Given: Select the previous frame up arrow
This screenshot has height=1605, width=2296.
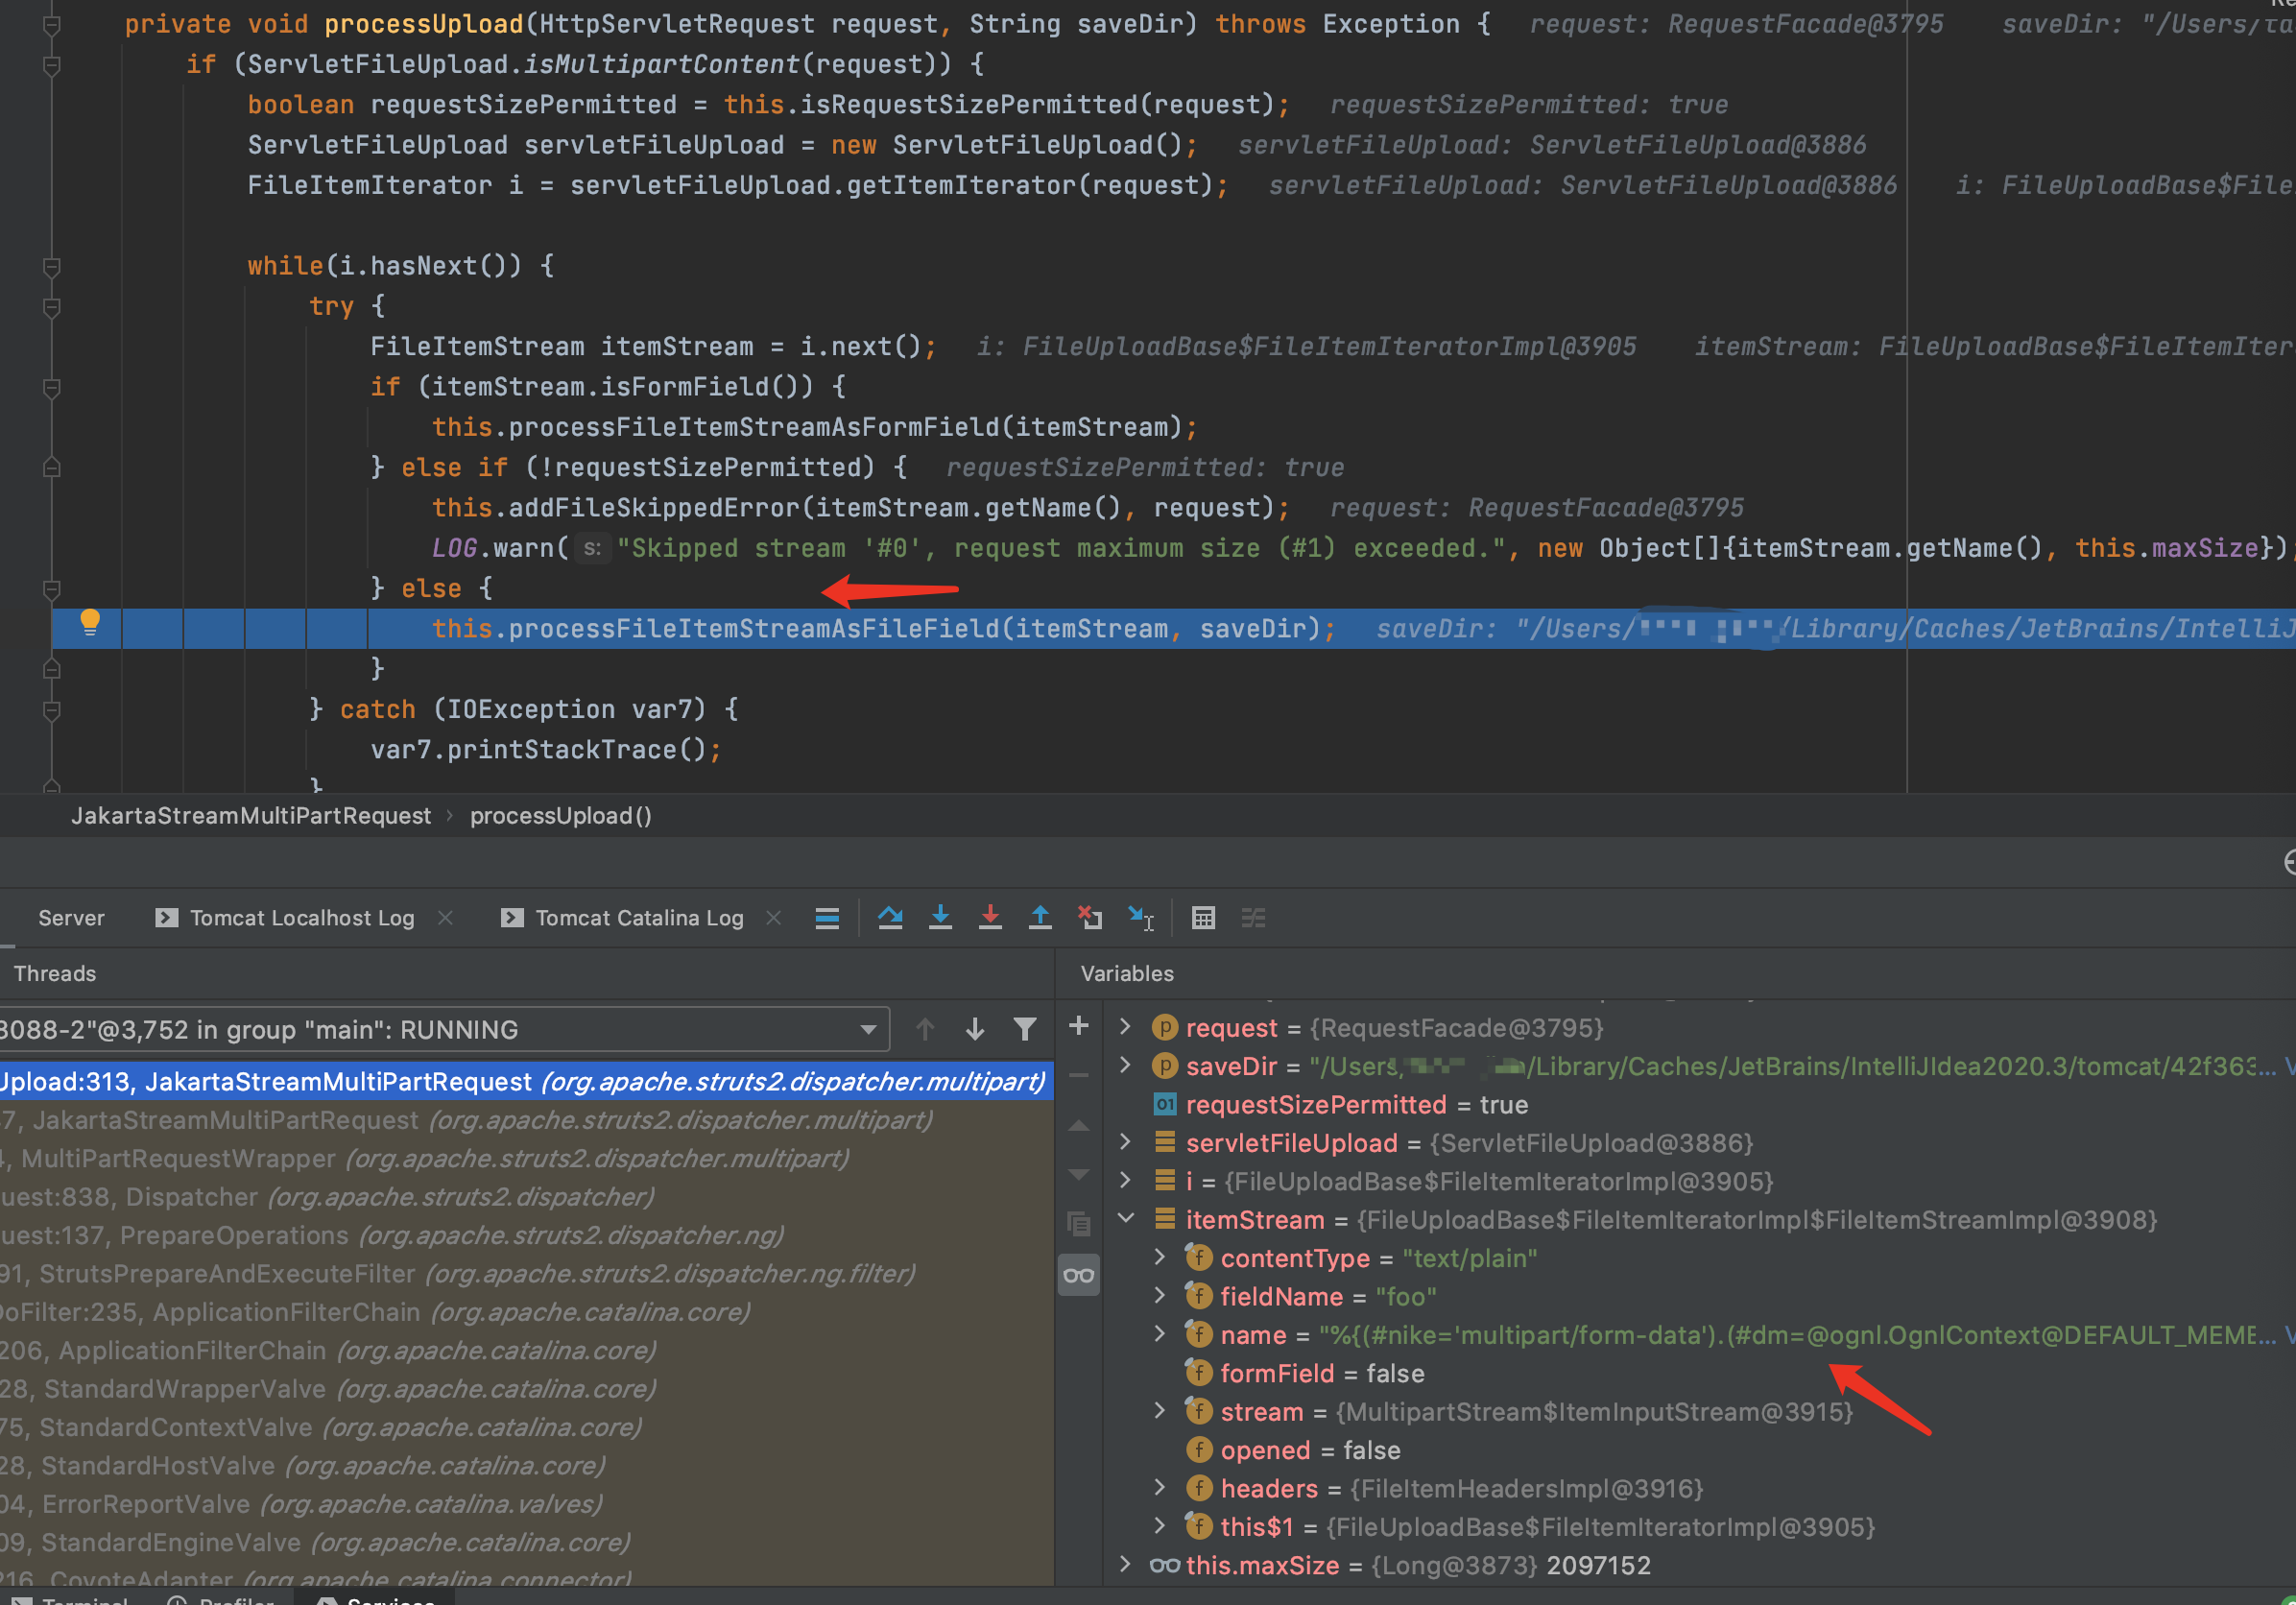Looking at the screenshot, I should pos(925,1029).
